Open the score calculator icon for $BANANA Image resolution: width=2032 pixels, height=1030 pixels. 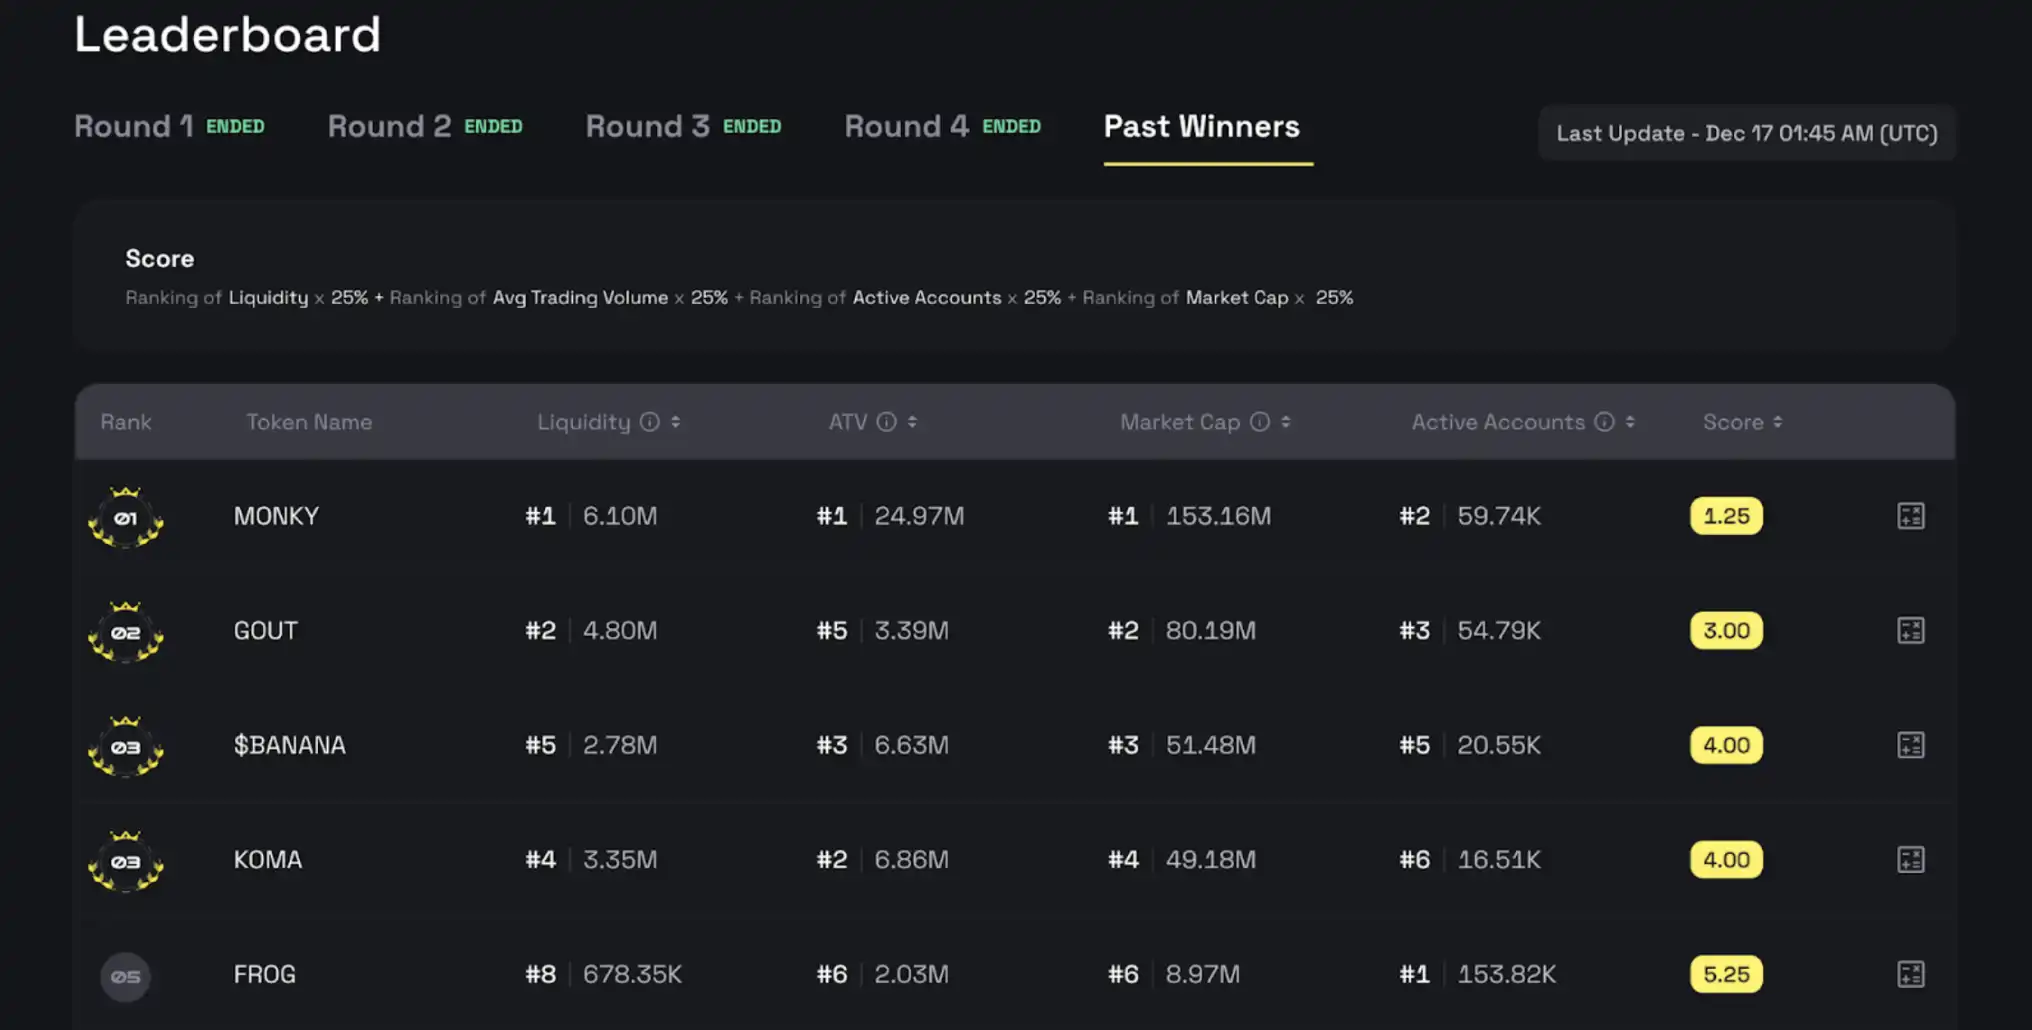click(1910, 745)
